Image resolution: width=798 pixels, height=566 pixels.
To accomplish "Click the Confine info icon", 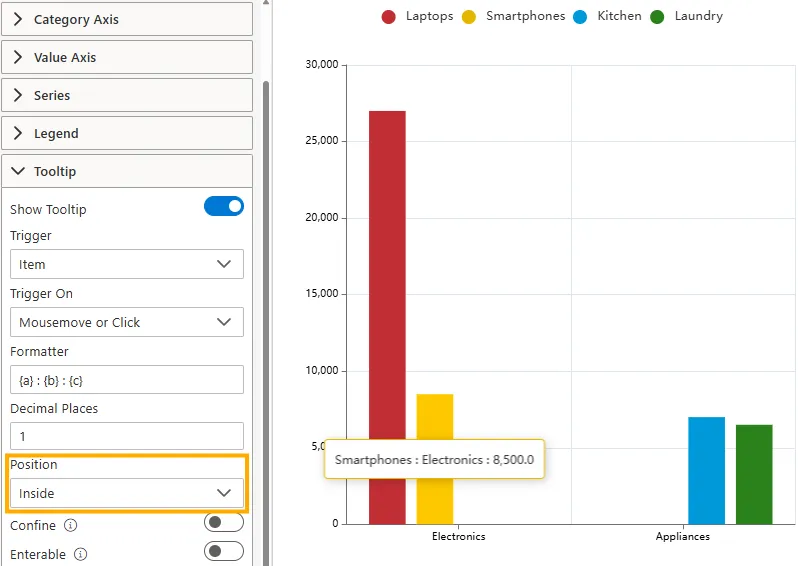I will click(x=71, y=525).
